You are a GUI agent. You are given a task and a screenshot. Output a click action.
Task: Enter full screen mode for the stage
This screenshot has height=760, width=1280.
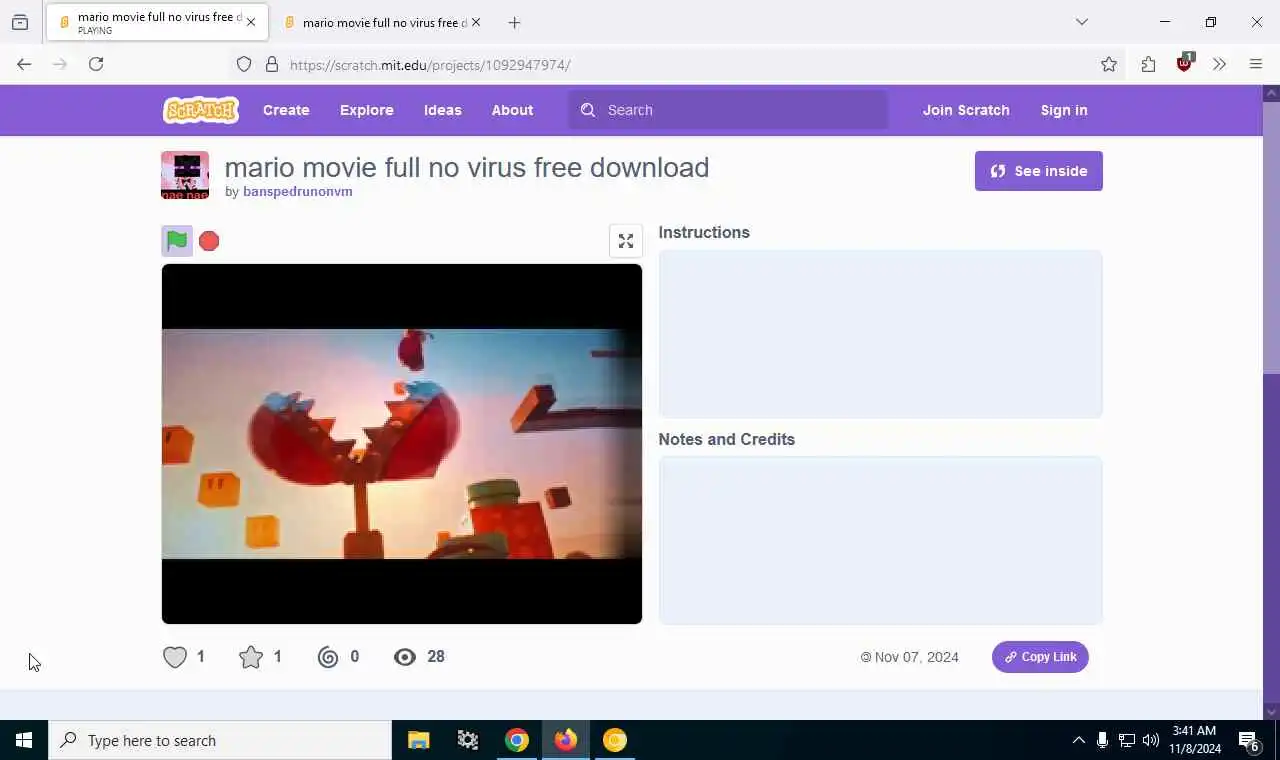click(626, 241)
